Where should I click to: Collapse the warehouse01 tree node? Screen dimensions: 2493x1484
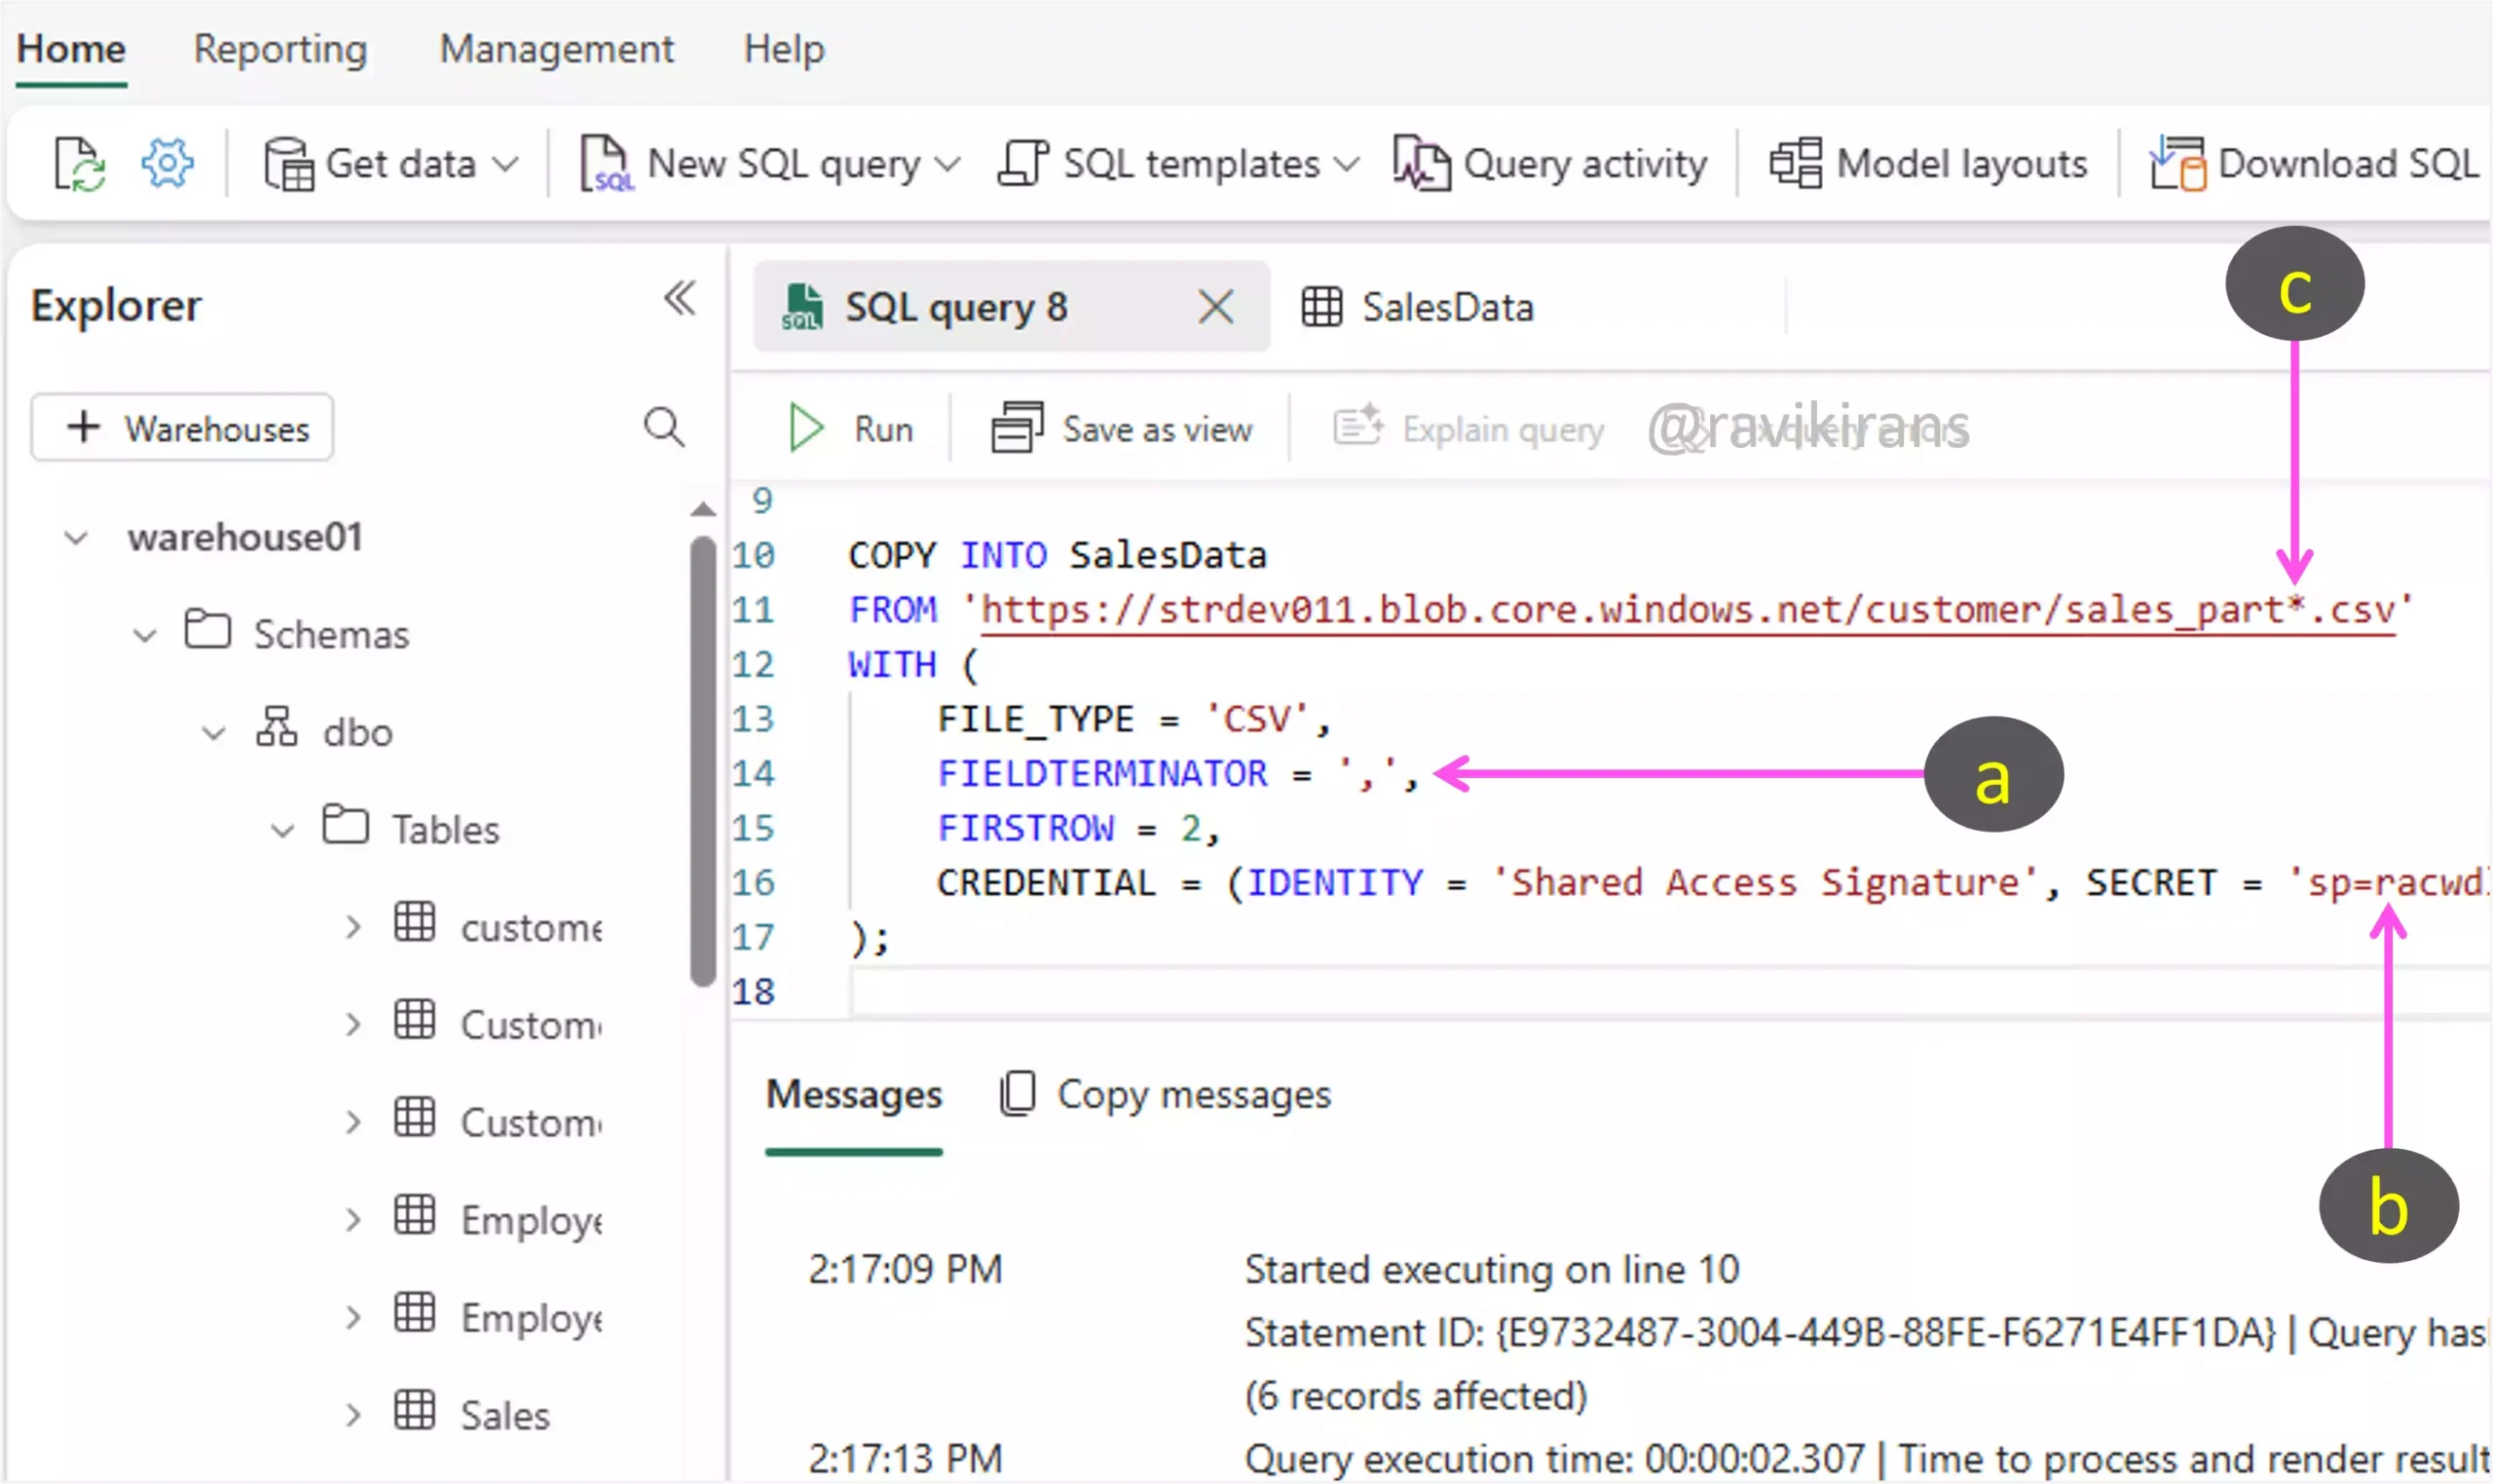coord(76,538)
